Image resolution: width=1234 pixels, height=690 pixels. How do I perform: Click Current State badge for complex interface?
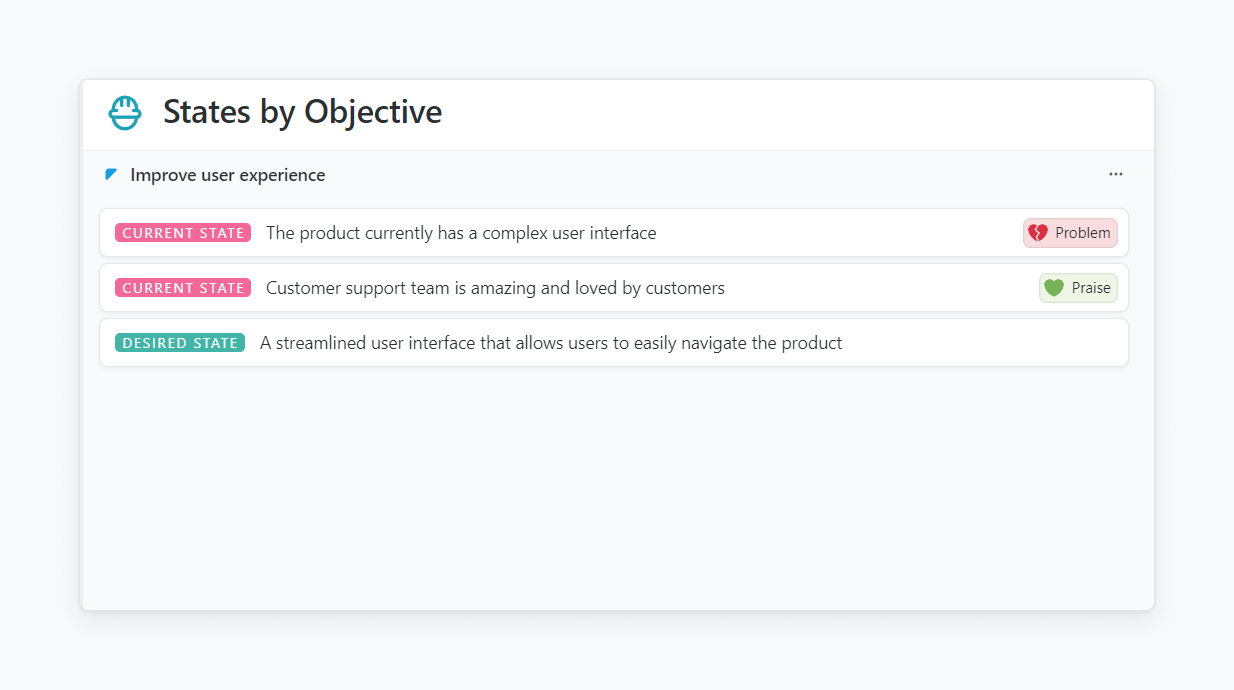[183, 233]
